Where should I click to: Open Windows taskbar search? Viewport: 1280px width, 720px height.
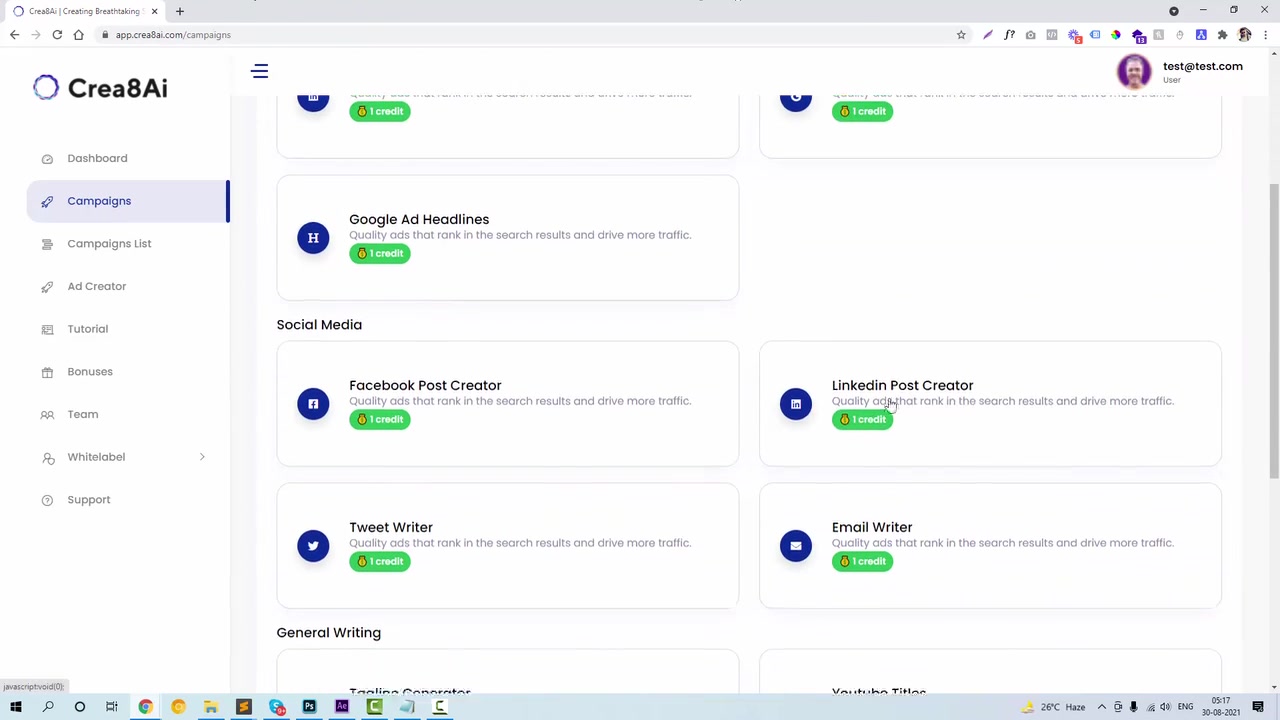[x=48, y=707]
